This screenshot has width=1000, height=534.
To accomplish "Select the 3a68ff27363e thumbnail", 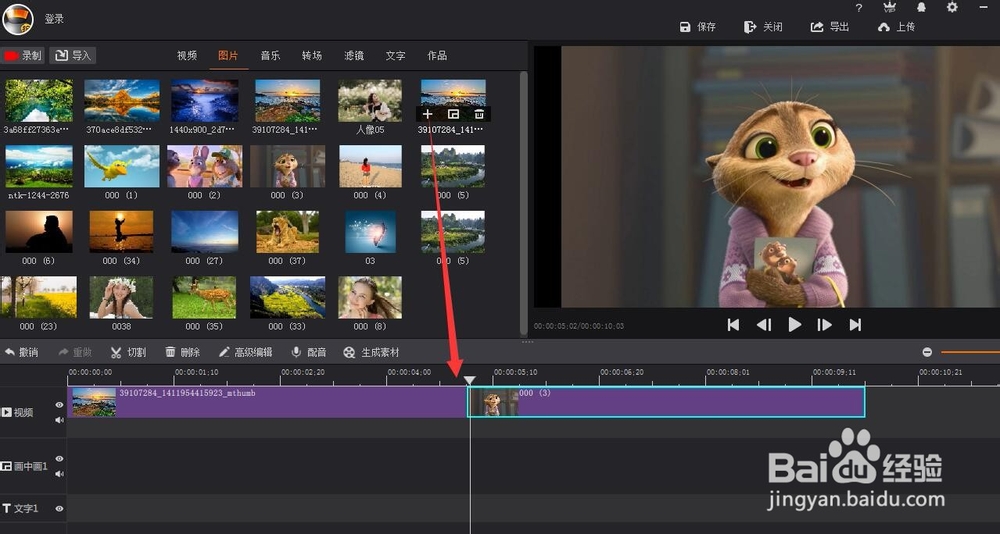I will [39, 100].
